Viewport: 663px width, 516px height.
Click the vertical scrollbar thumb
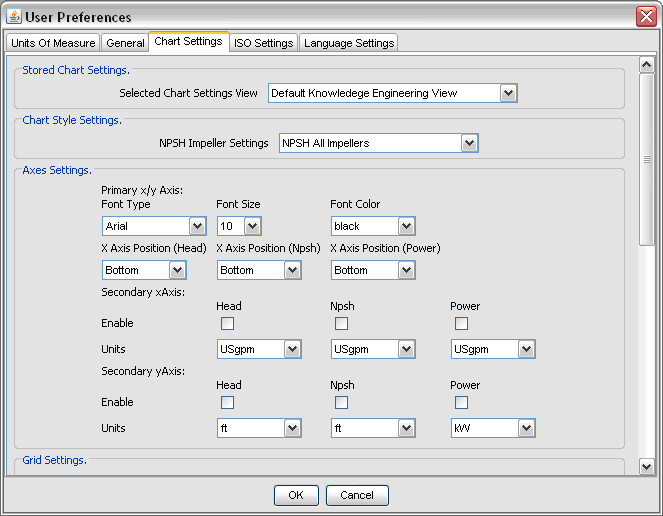click(647, 160)
